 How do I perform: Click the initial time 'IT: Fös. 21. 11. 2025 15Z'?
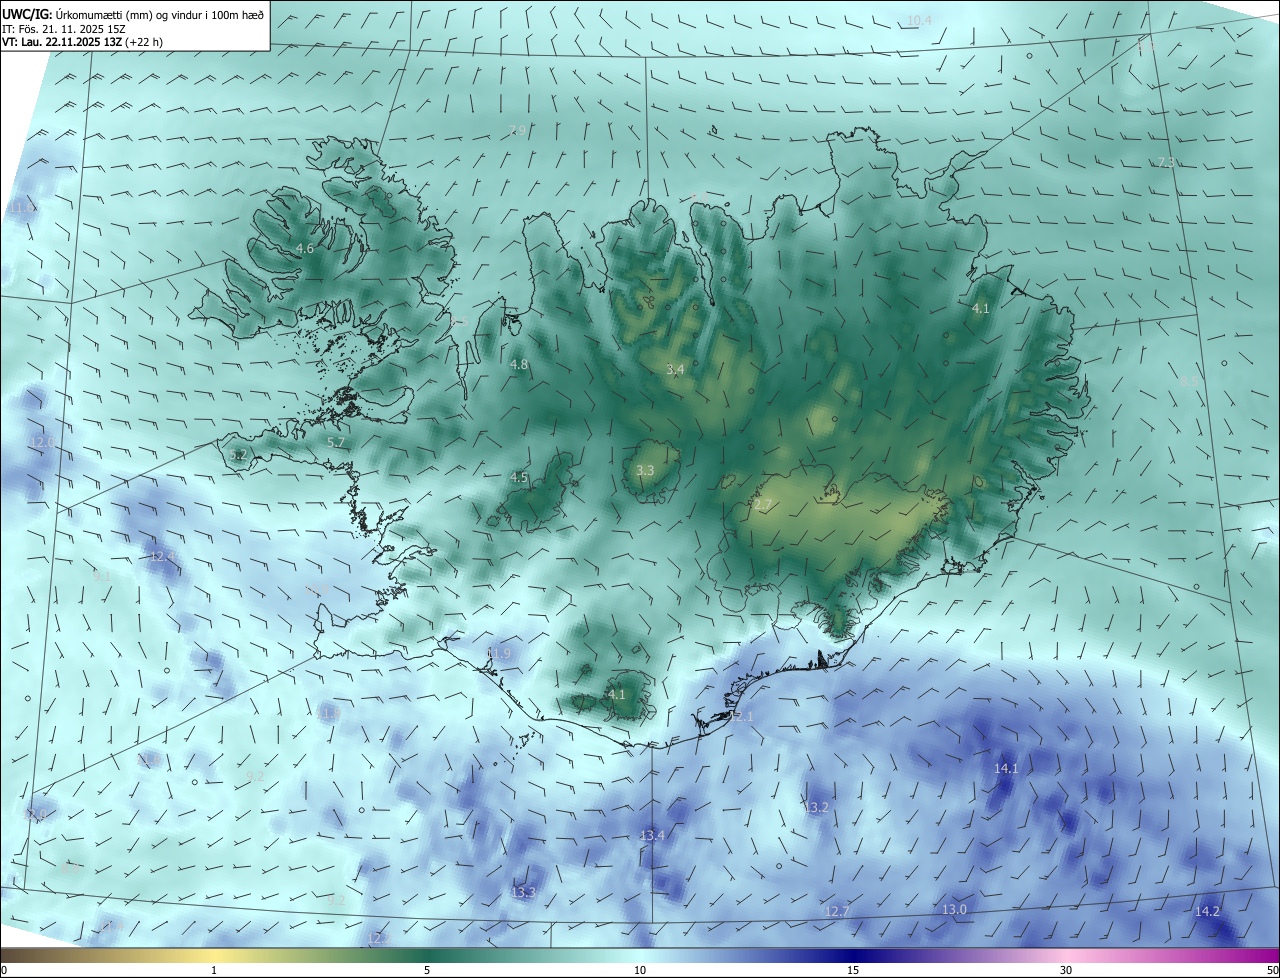pos(64,28)
